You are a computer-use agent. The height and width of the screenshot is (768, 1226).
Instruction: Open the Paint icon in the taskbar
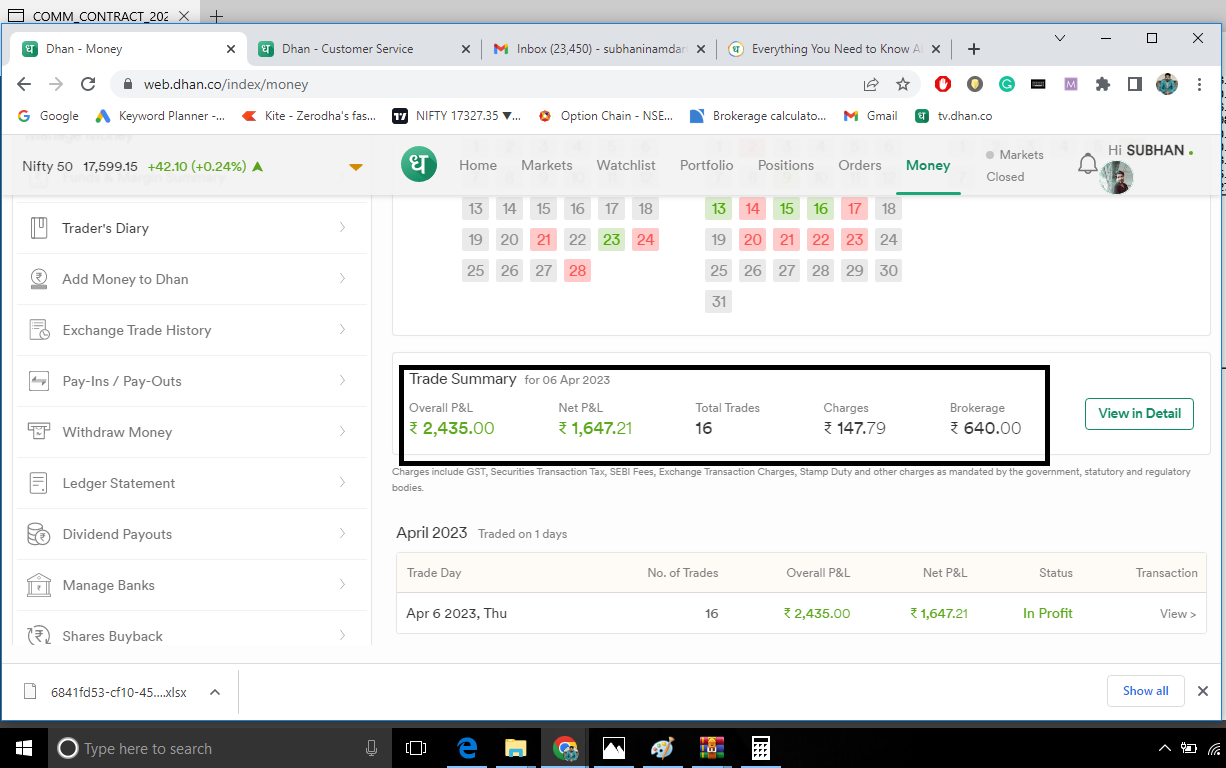[x=662, y=748]
